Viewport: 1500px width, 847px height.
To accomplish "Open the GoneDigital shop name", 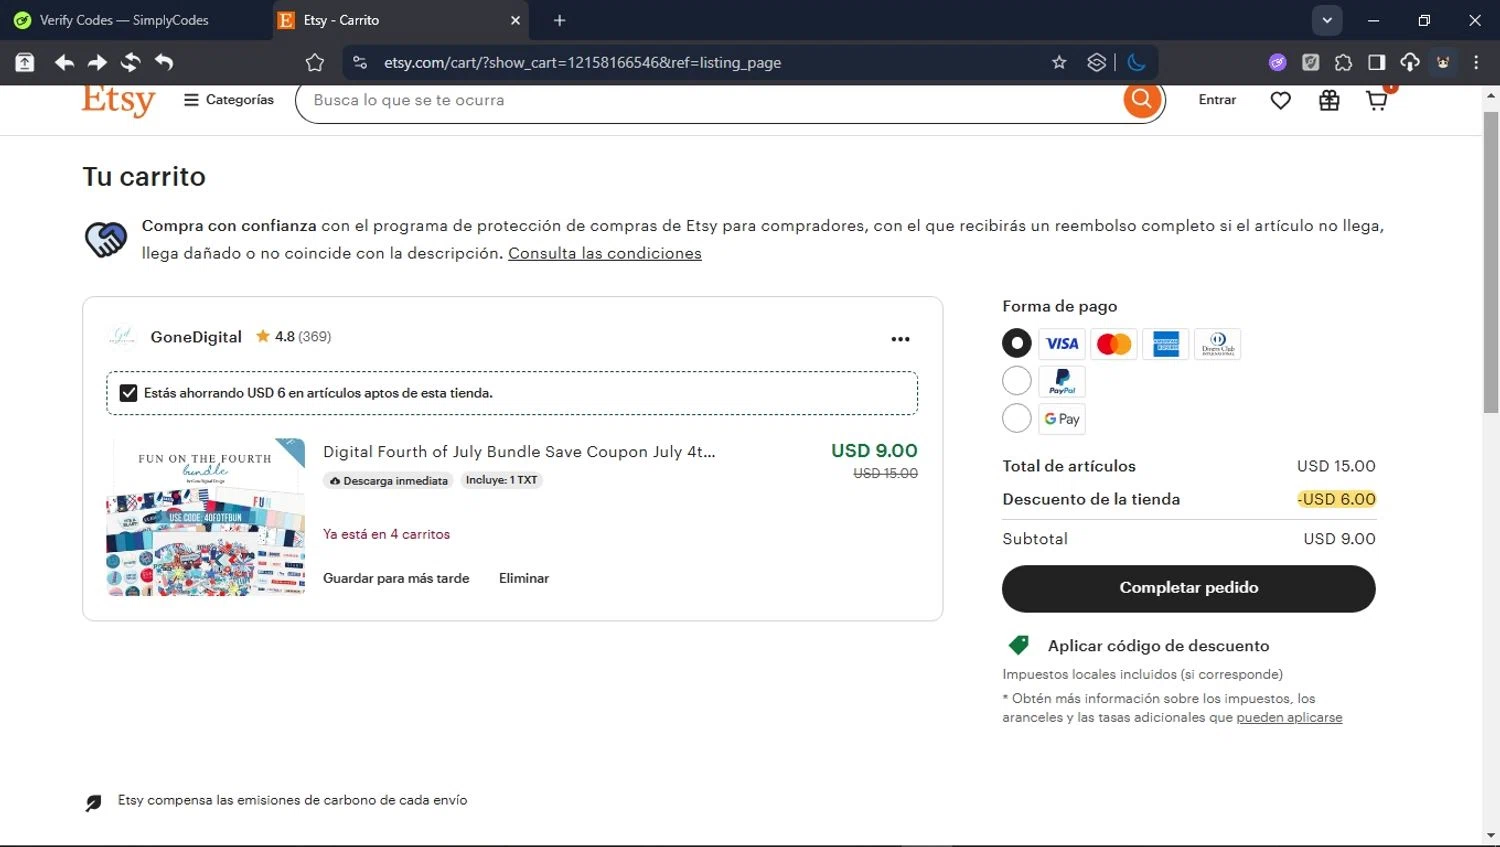I will click(x=196, y=337).
